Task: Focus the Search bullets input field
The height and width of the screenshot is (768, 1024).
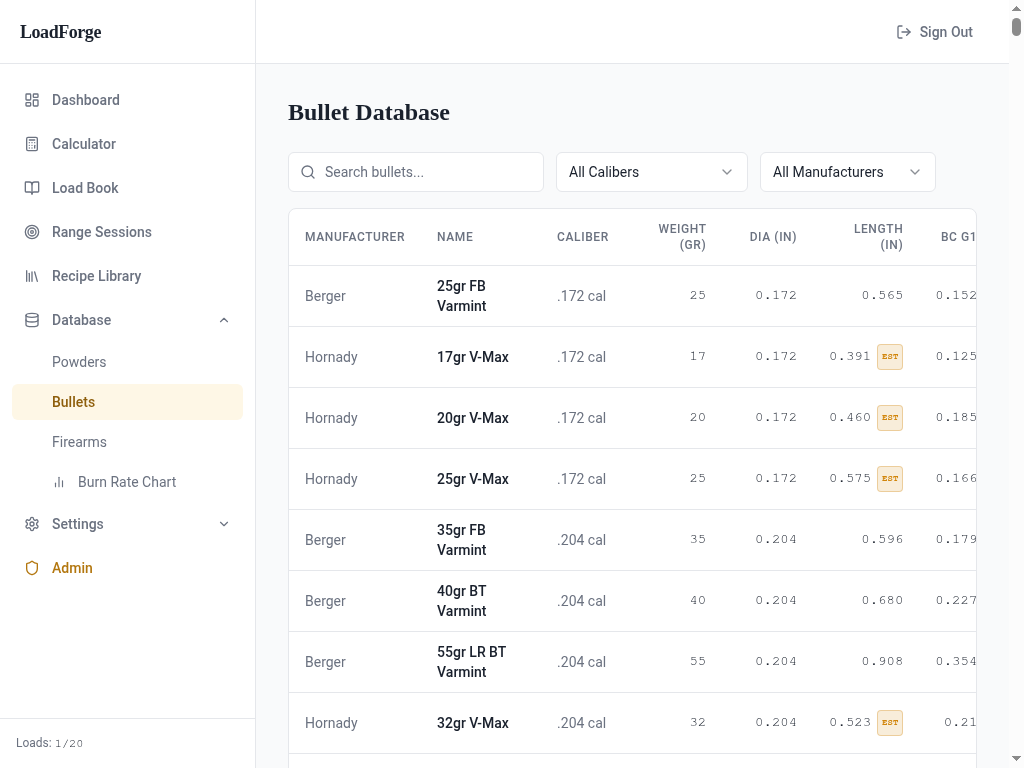Action: pos(416,172)
